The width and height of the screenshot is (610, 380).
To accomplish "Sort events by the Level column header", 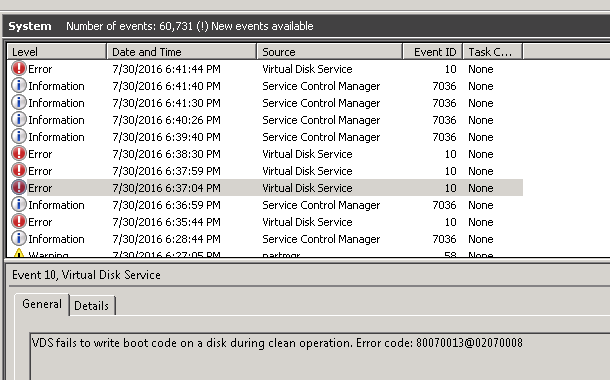I will [x=57, y=52].
